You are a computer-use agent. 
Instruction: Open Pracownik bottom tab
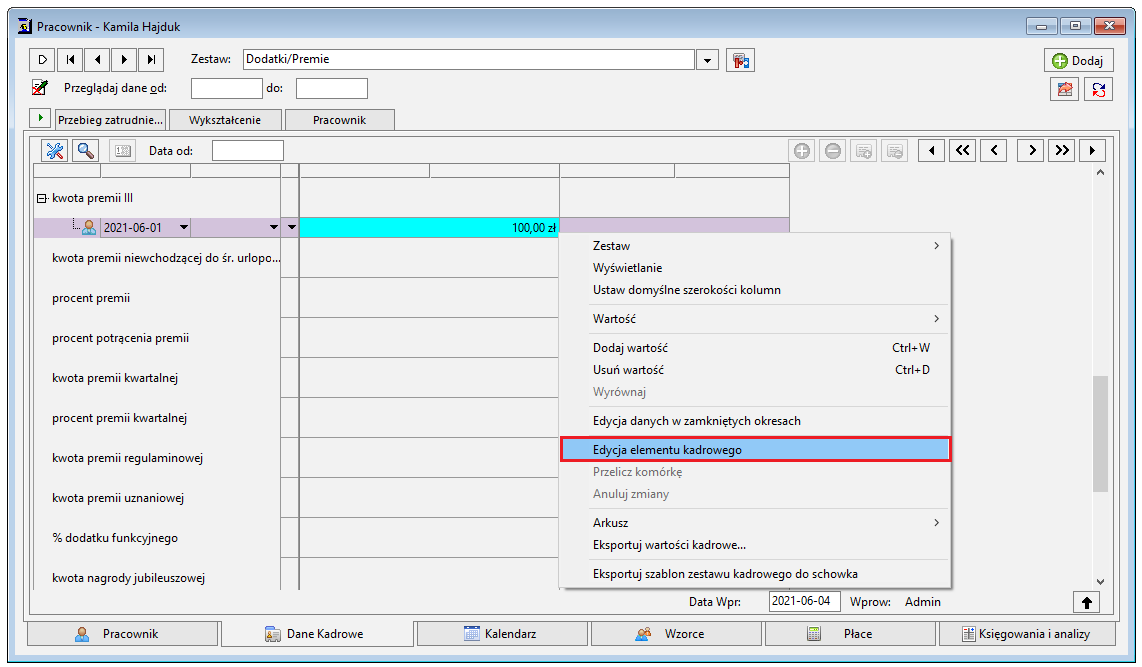pyautogui.click(x=122, y=634)
